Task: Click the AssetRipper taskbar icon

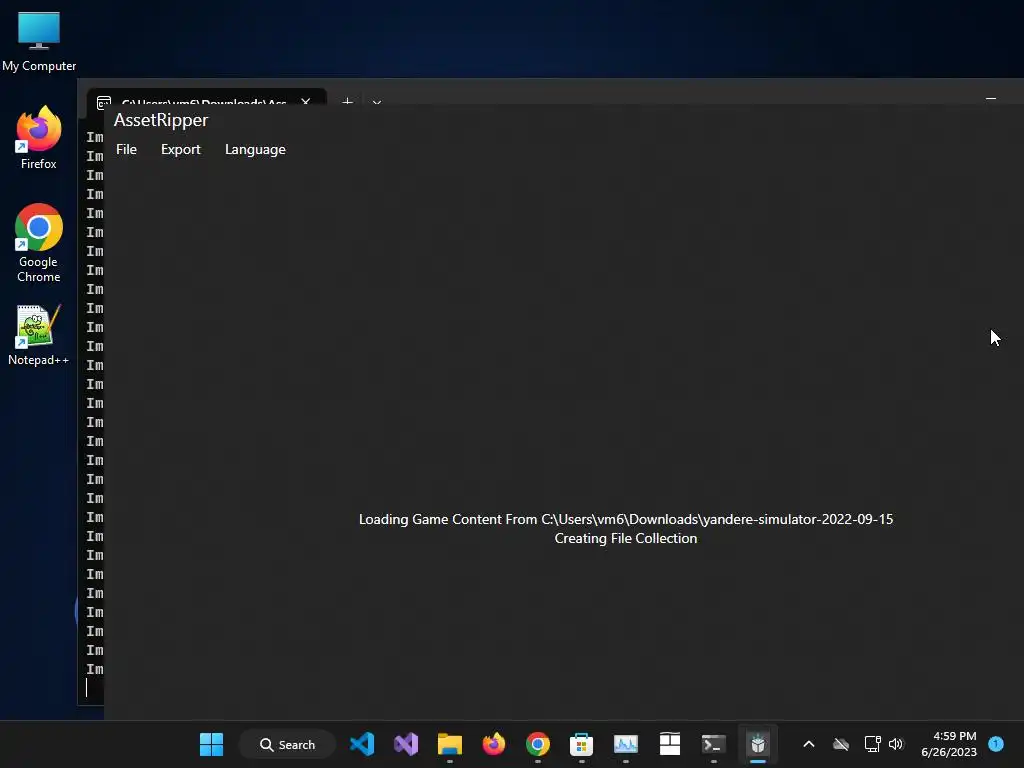Action: (x=758, y=744)
